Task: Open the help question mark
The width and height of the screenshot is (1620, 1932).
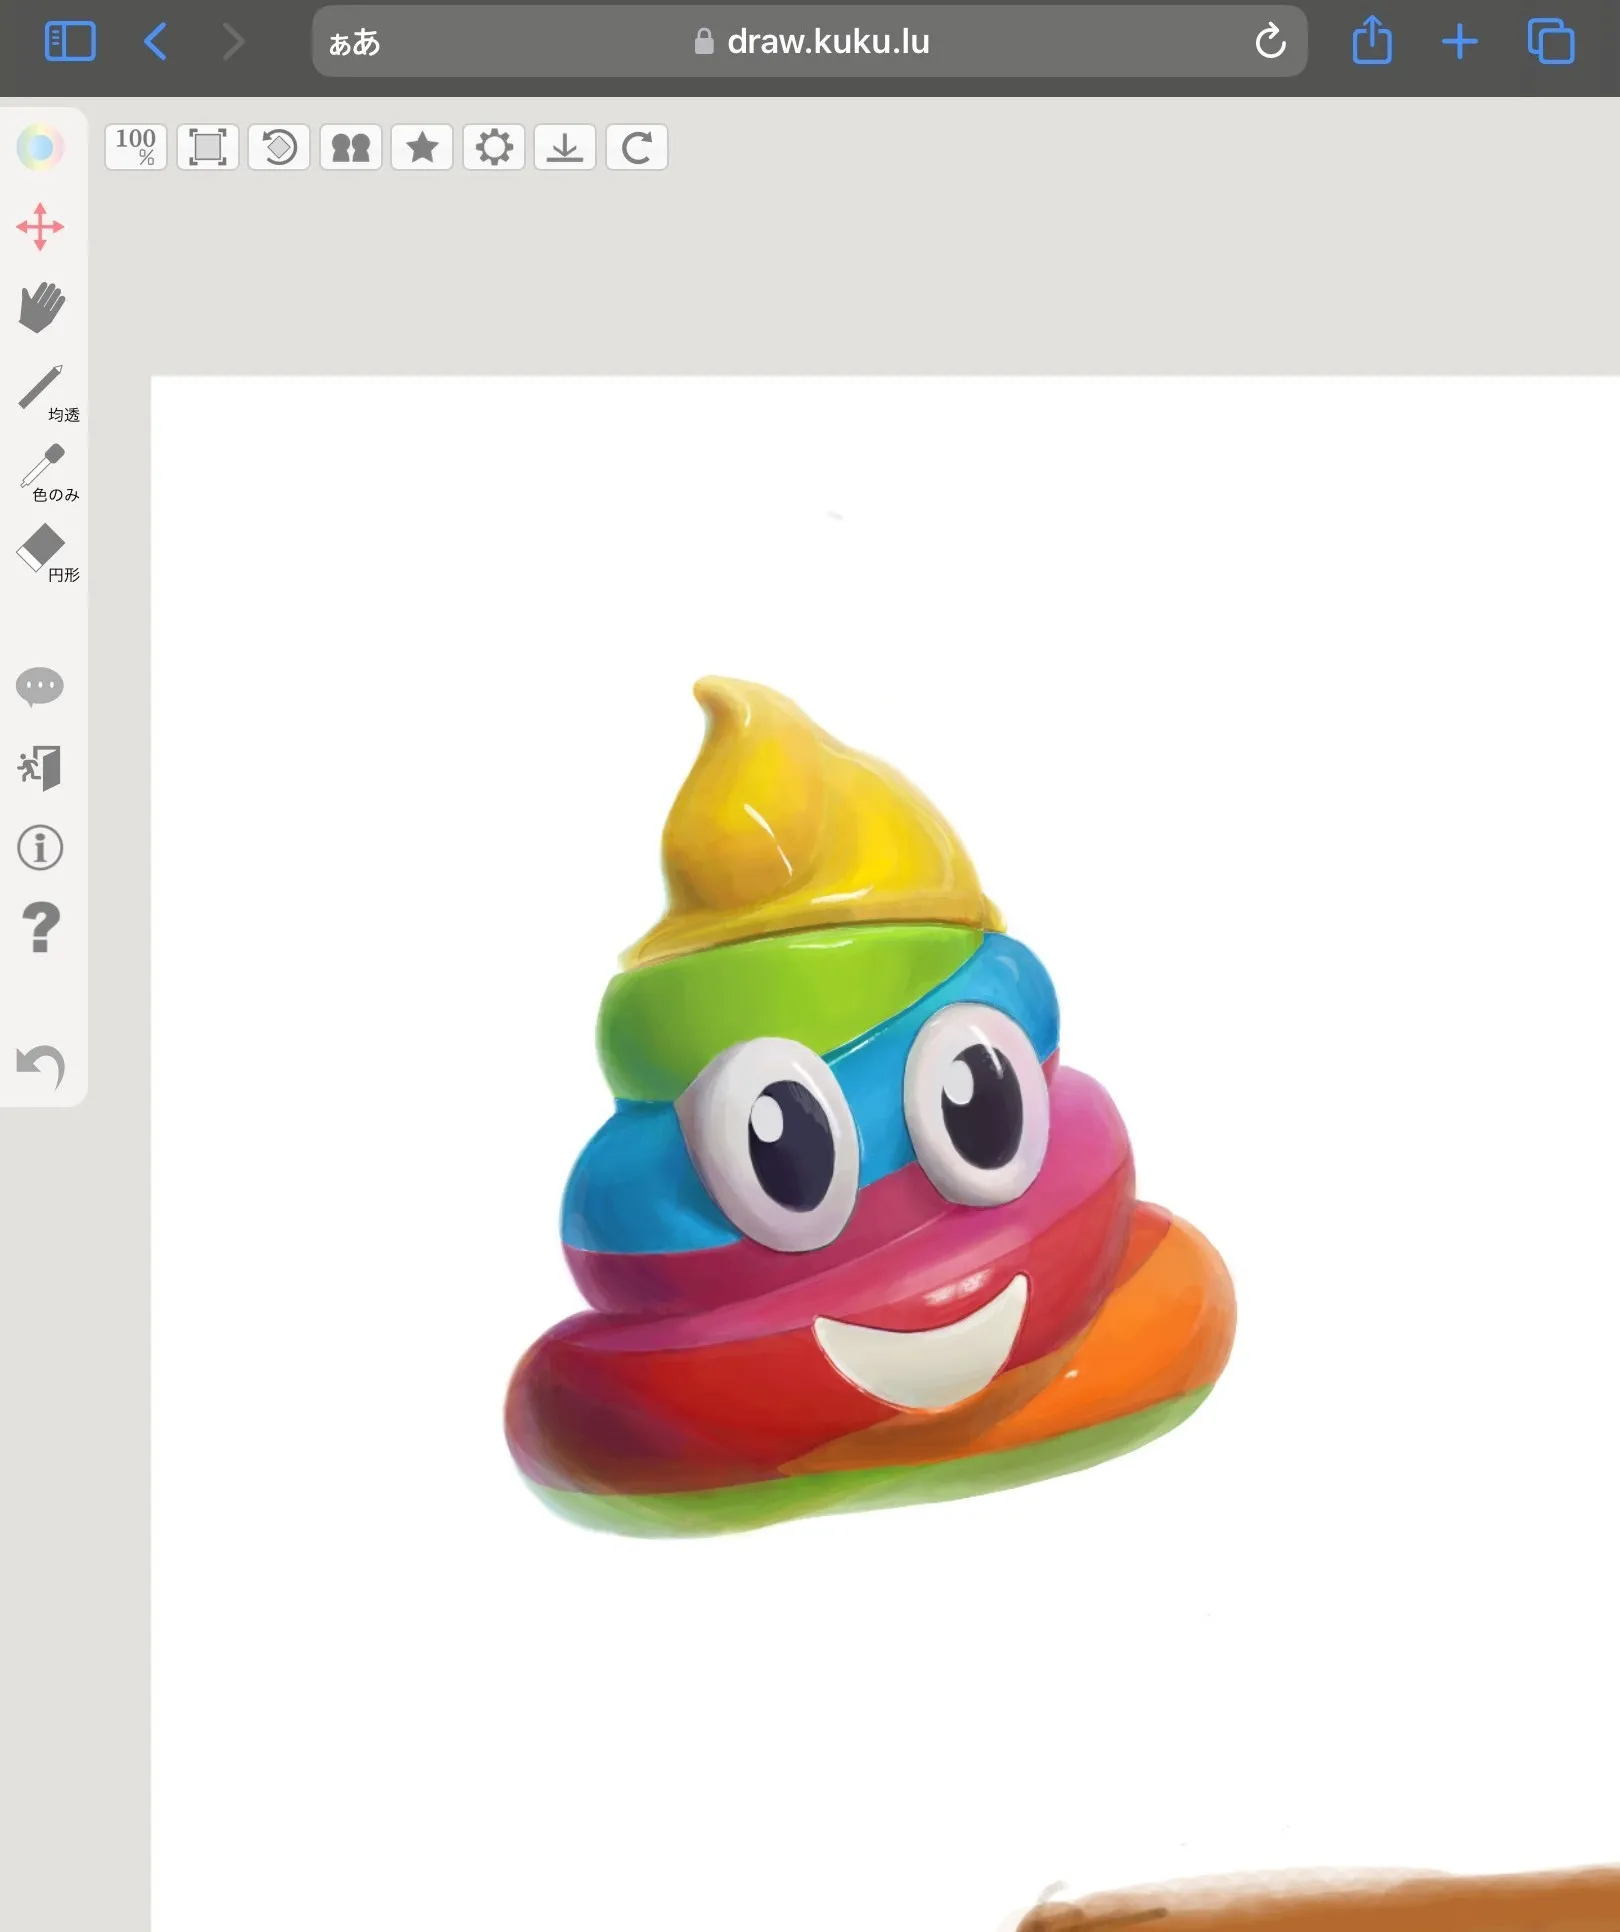Action: pyautogui.click(x=40, y=927)
